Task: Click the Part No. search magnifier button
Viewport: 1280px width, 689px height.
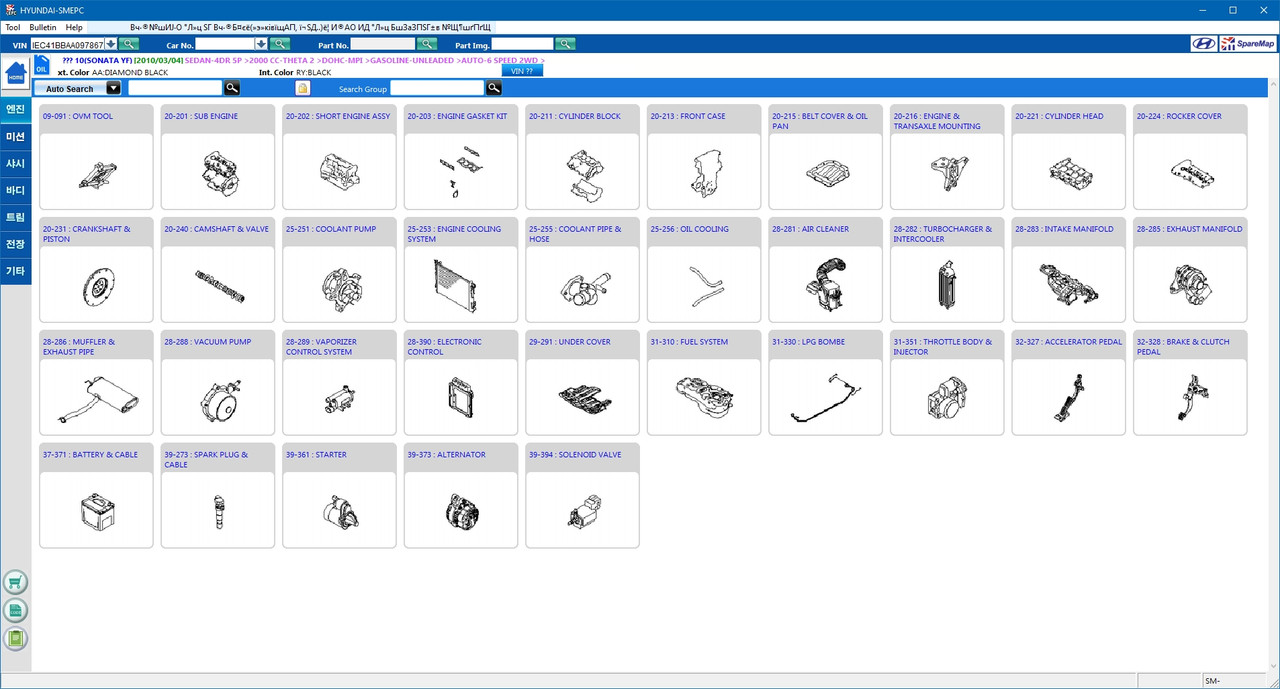Action: [x=427, y=44]
